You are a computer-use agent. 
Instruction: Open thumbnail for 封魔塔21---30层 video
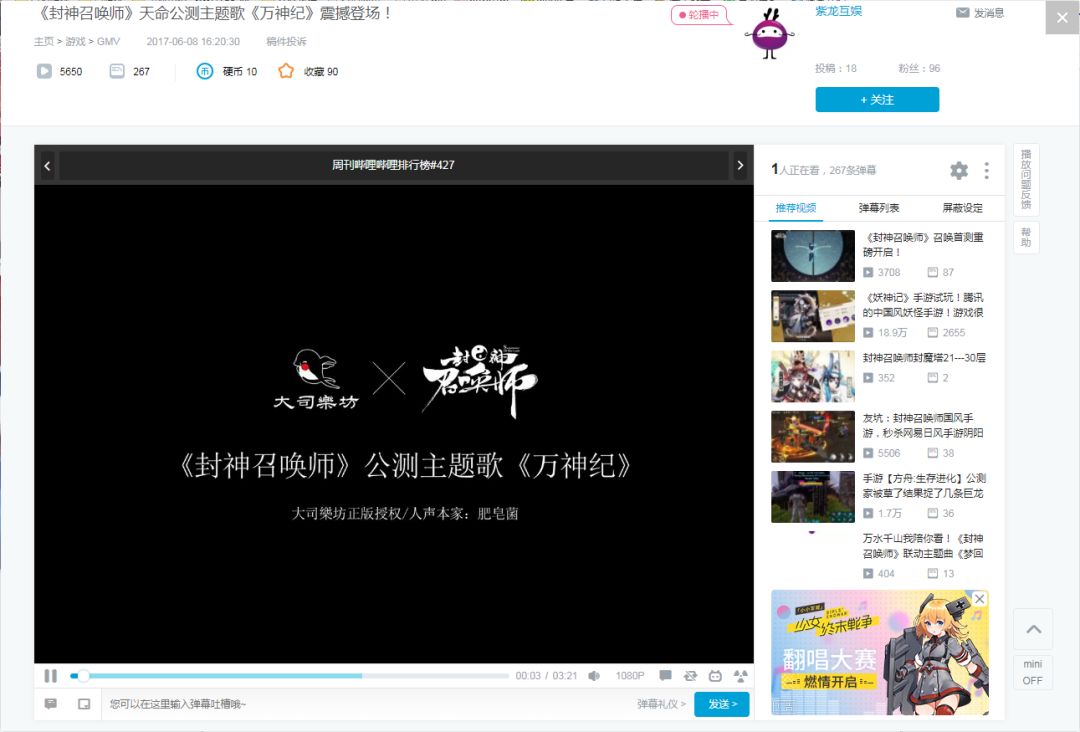(x=813, y=376)
